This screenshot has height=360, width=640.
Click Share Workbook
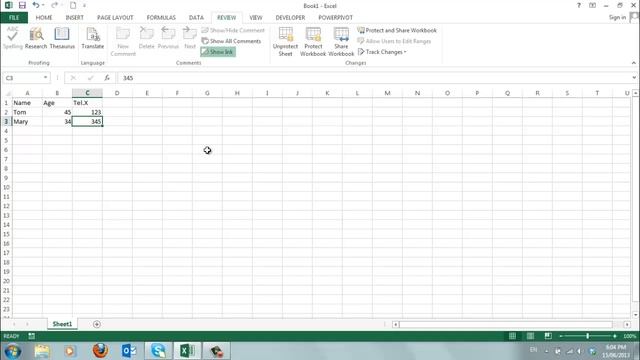[x=341, y=41]
